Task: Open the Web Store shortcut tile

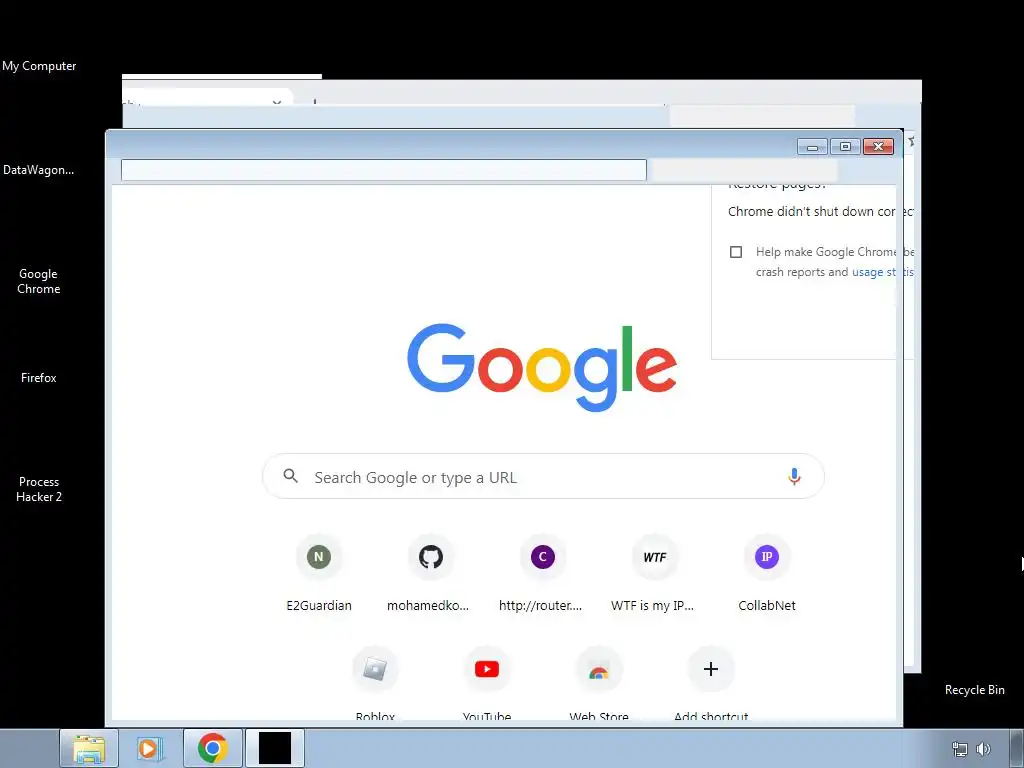Action: [599, 682]
